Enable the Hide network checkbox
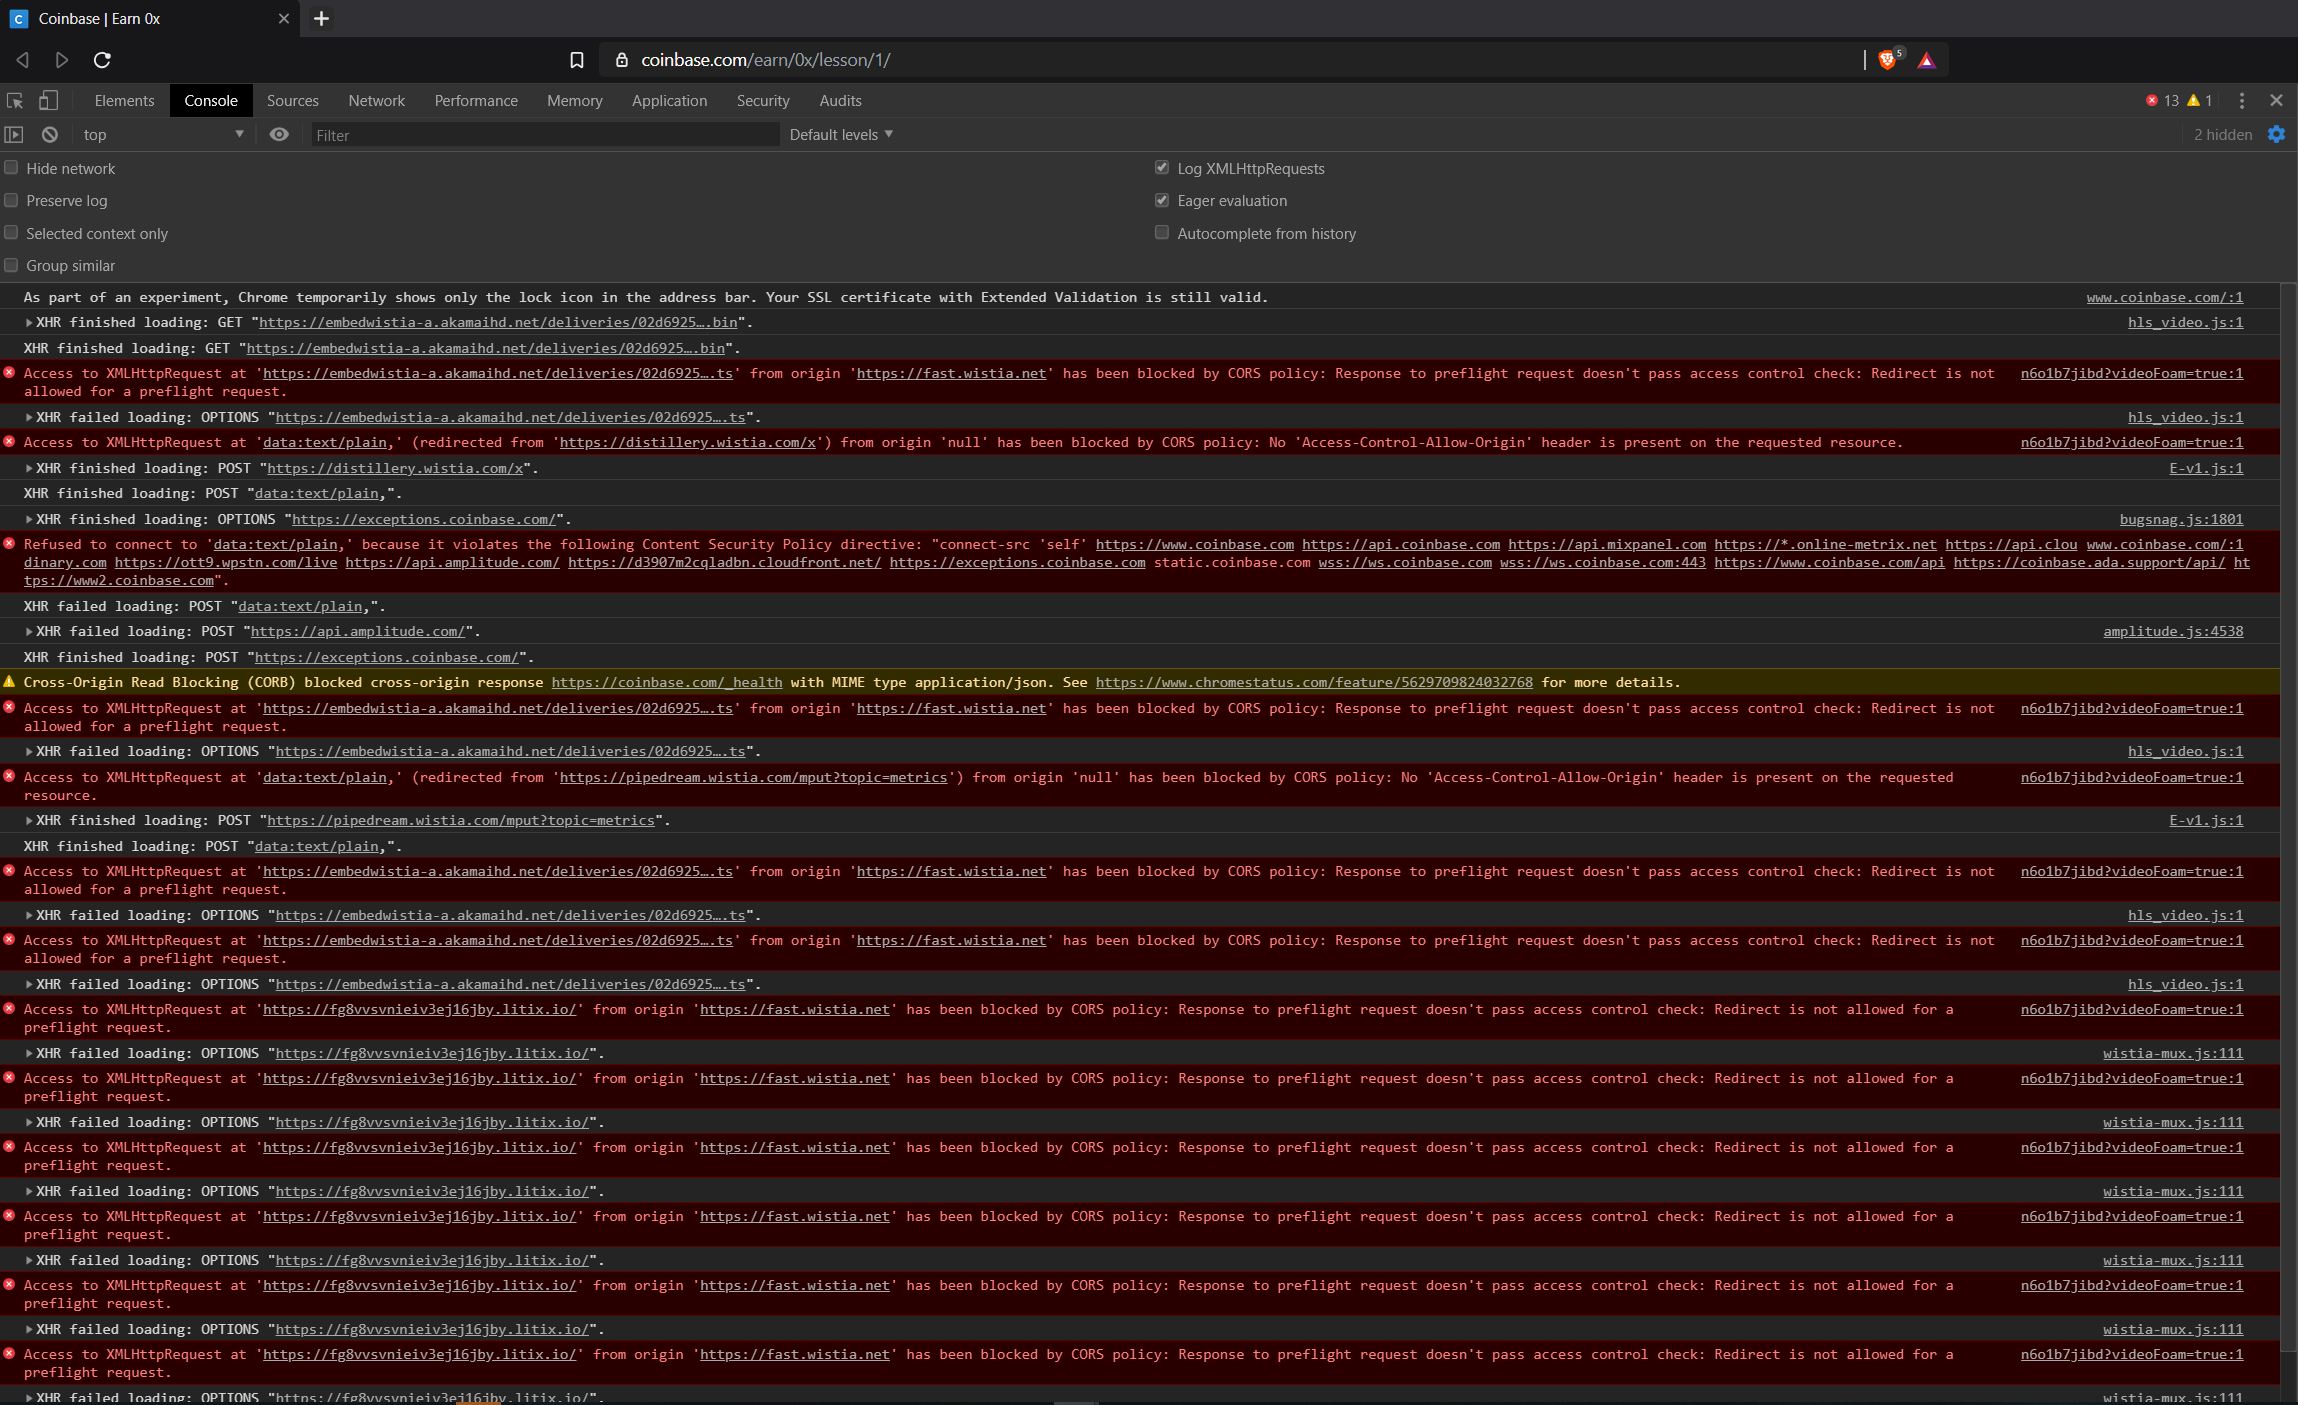This screenshot has height=1405, width=2298. pos(12,168)
